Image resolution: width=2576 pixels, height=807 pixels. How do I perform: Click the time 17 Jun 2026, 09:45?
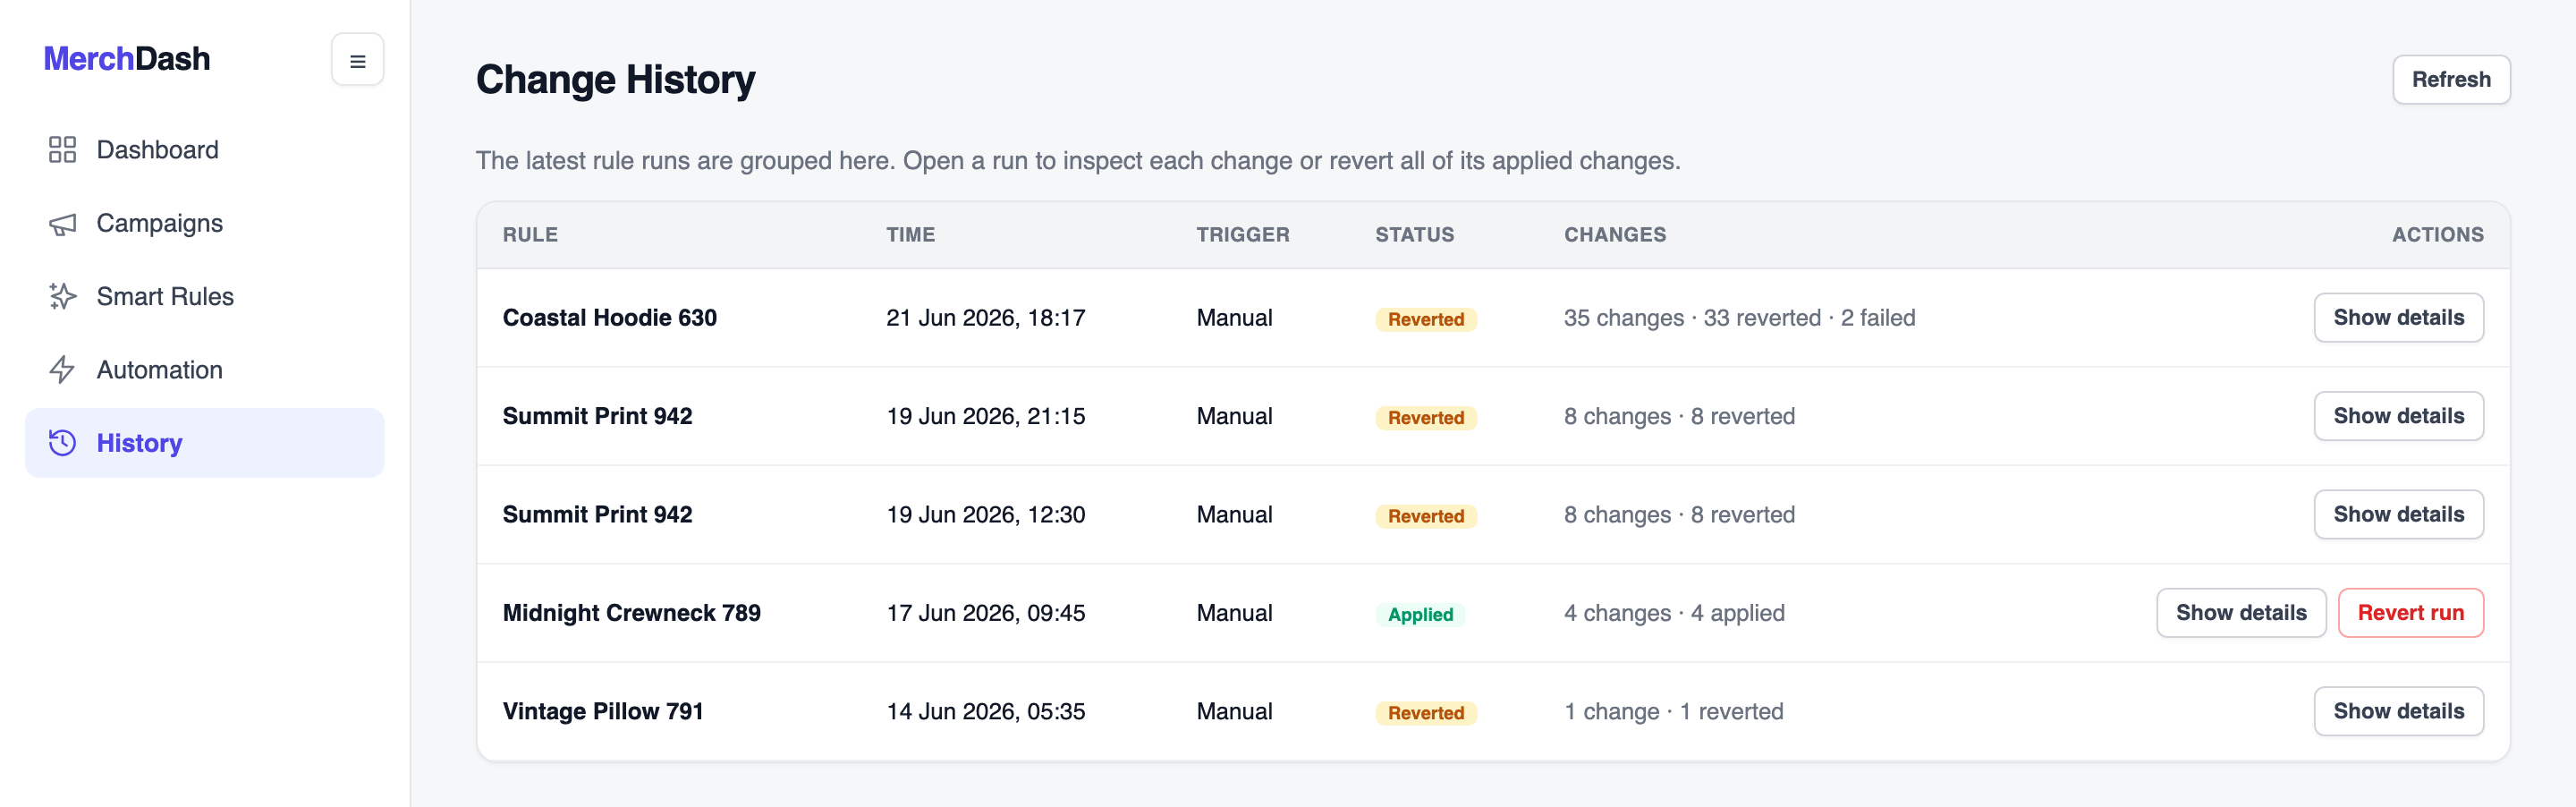pyautogui.click(x=985, y=613)
